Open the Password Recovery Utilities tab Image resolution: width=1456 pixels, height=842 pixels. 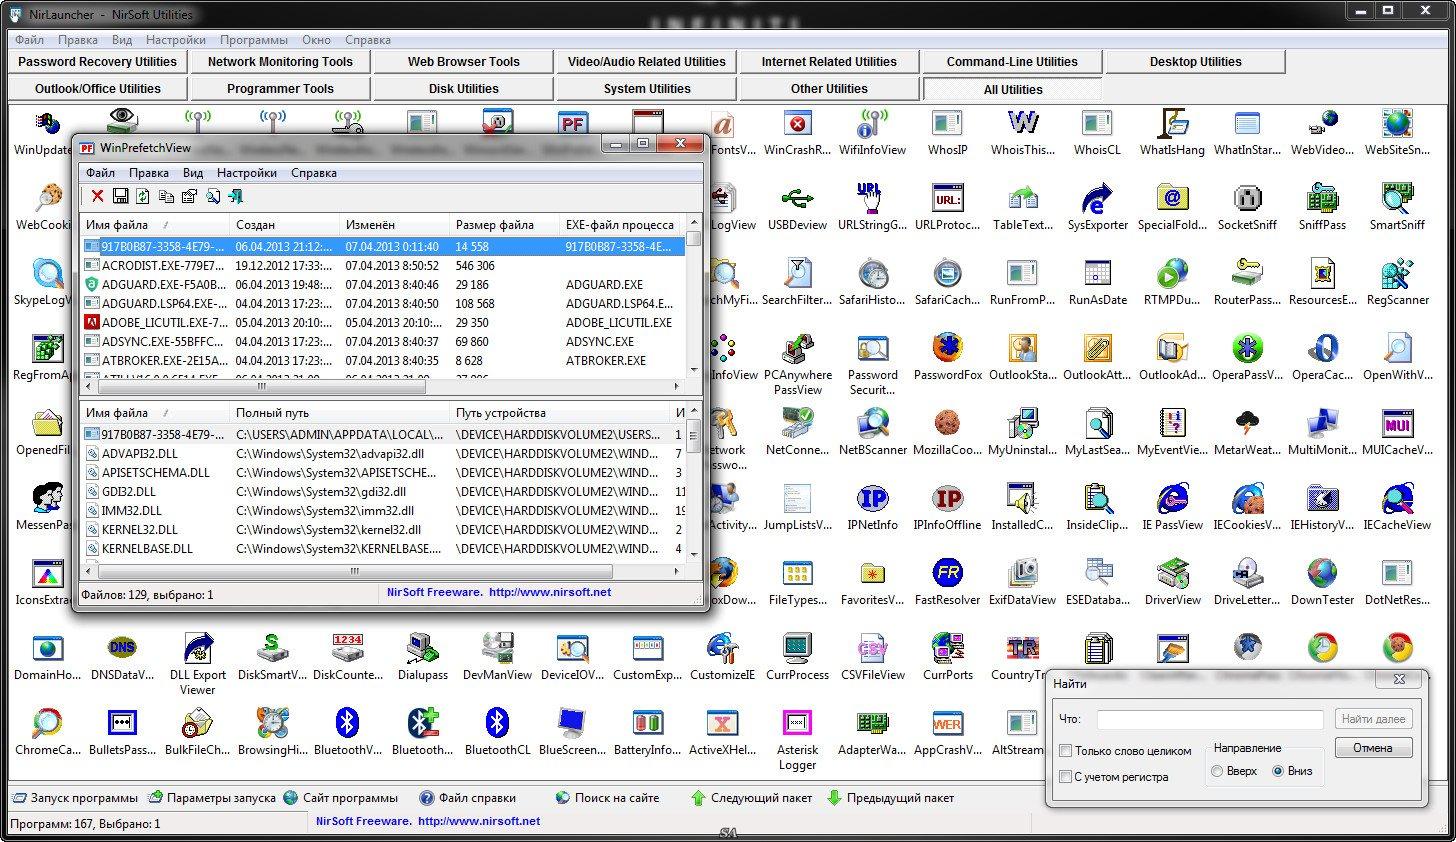(x=97, y=62)
